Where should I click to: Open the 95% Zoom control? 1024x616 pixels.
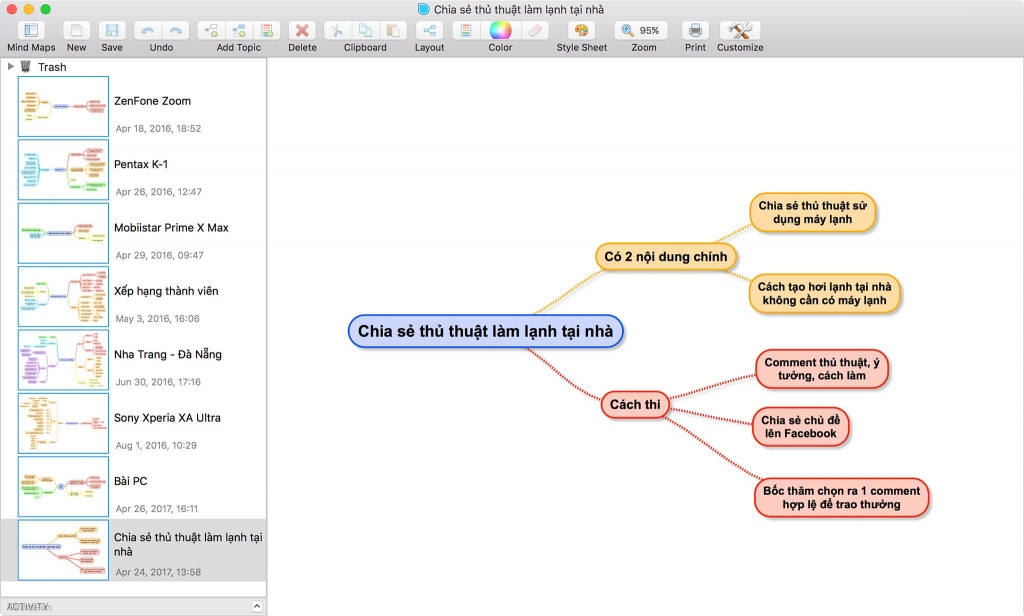(x=641, y=31)
